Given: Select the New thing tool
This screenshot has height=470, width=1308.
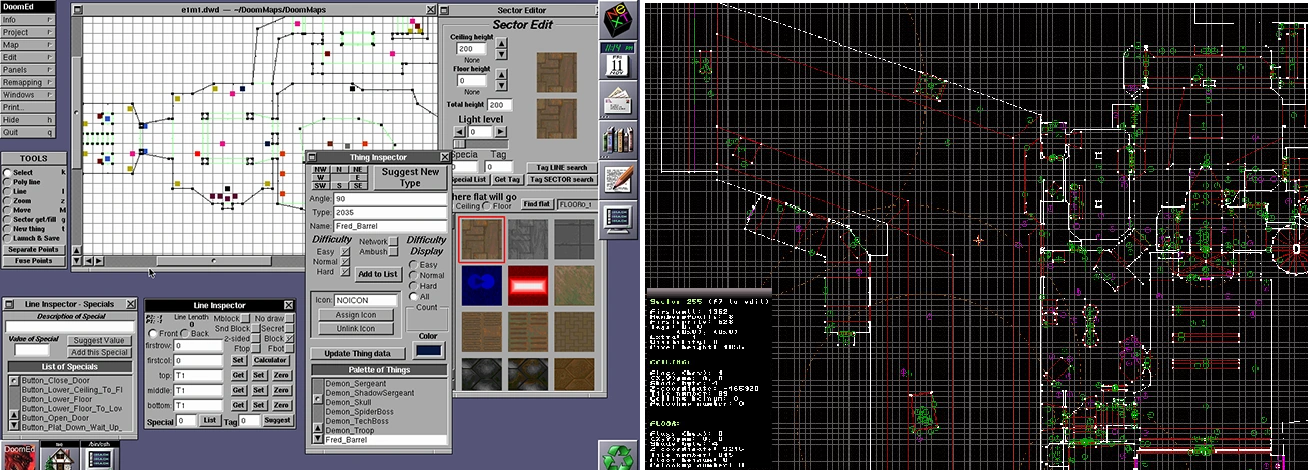Looking at the screenshot, I should tap(7, 229).
